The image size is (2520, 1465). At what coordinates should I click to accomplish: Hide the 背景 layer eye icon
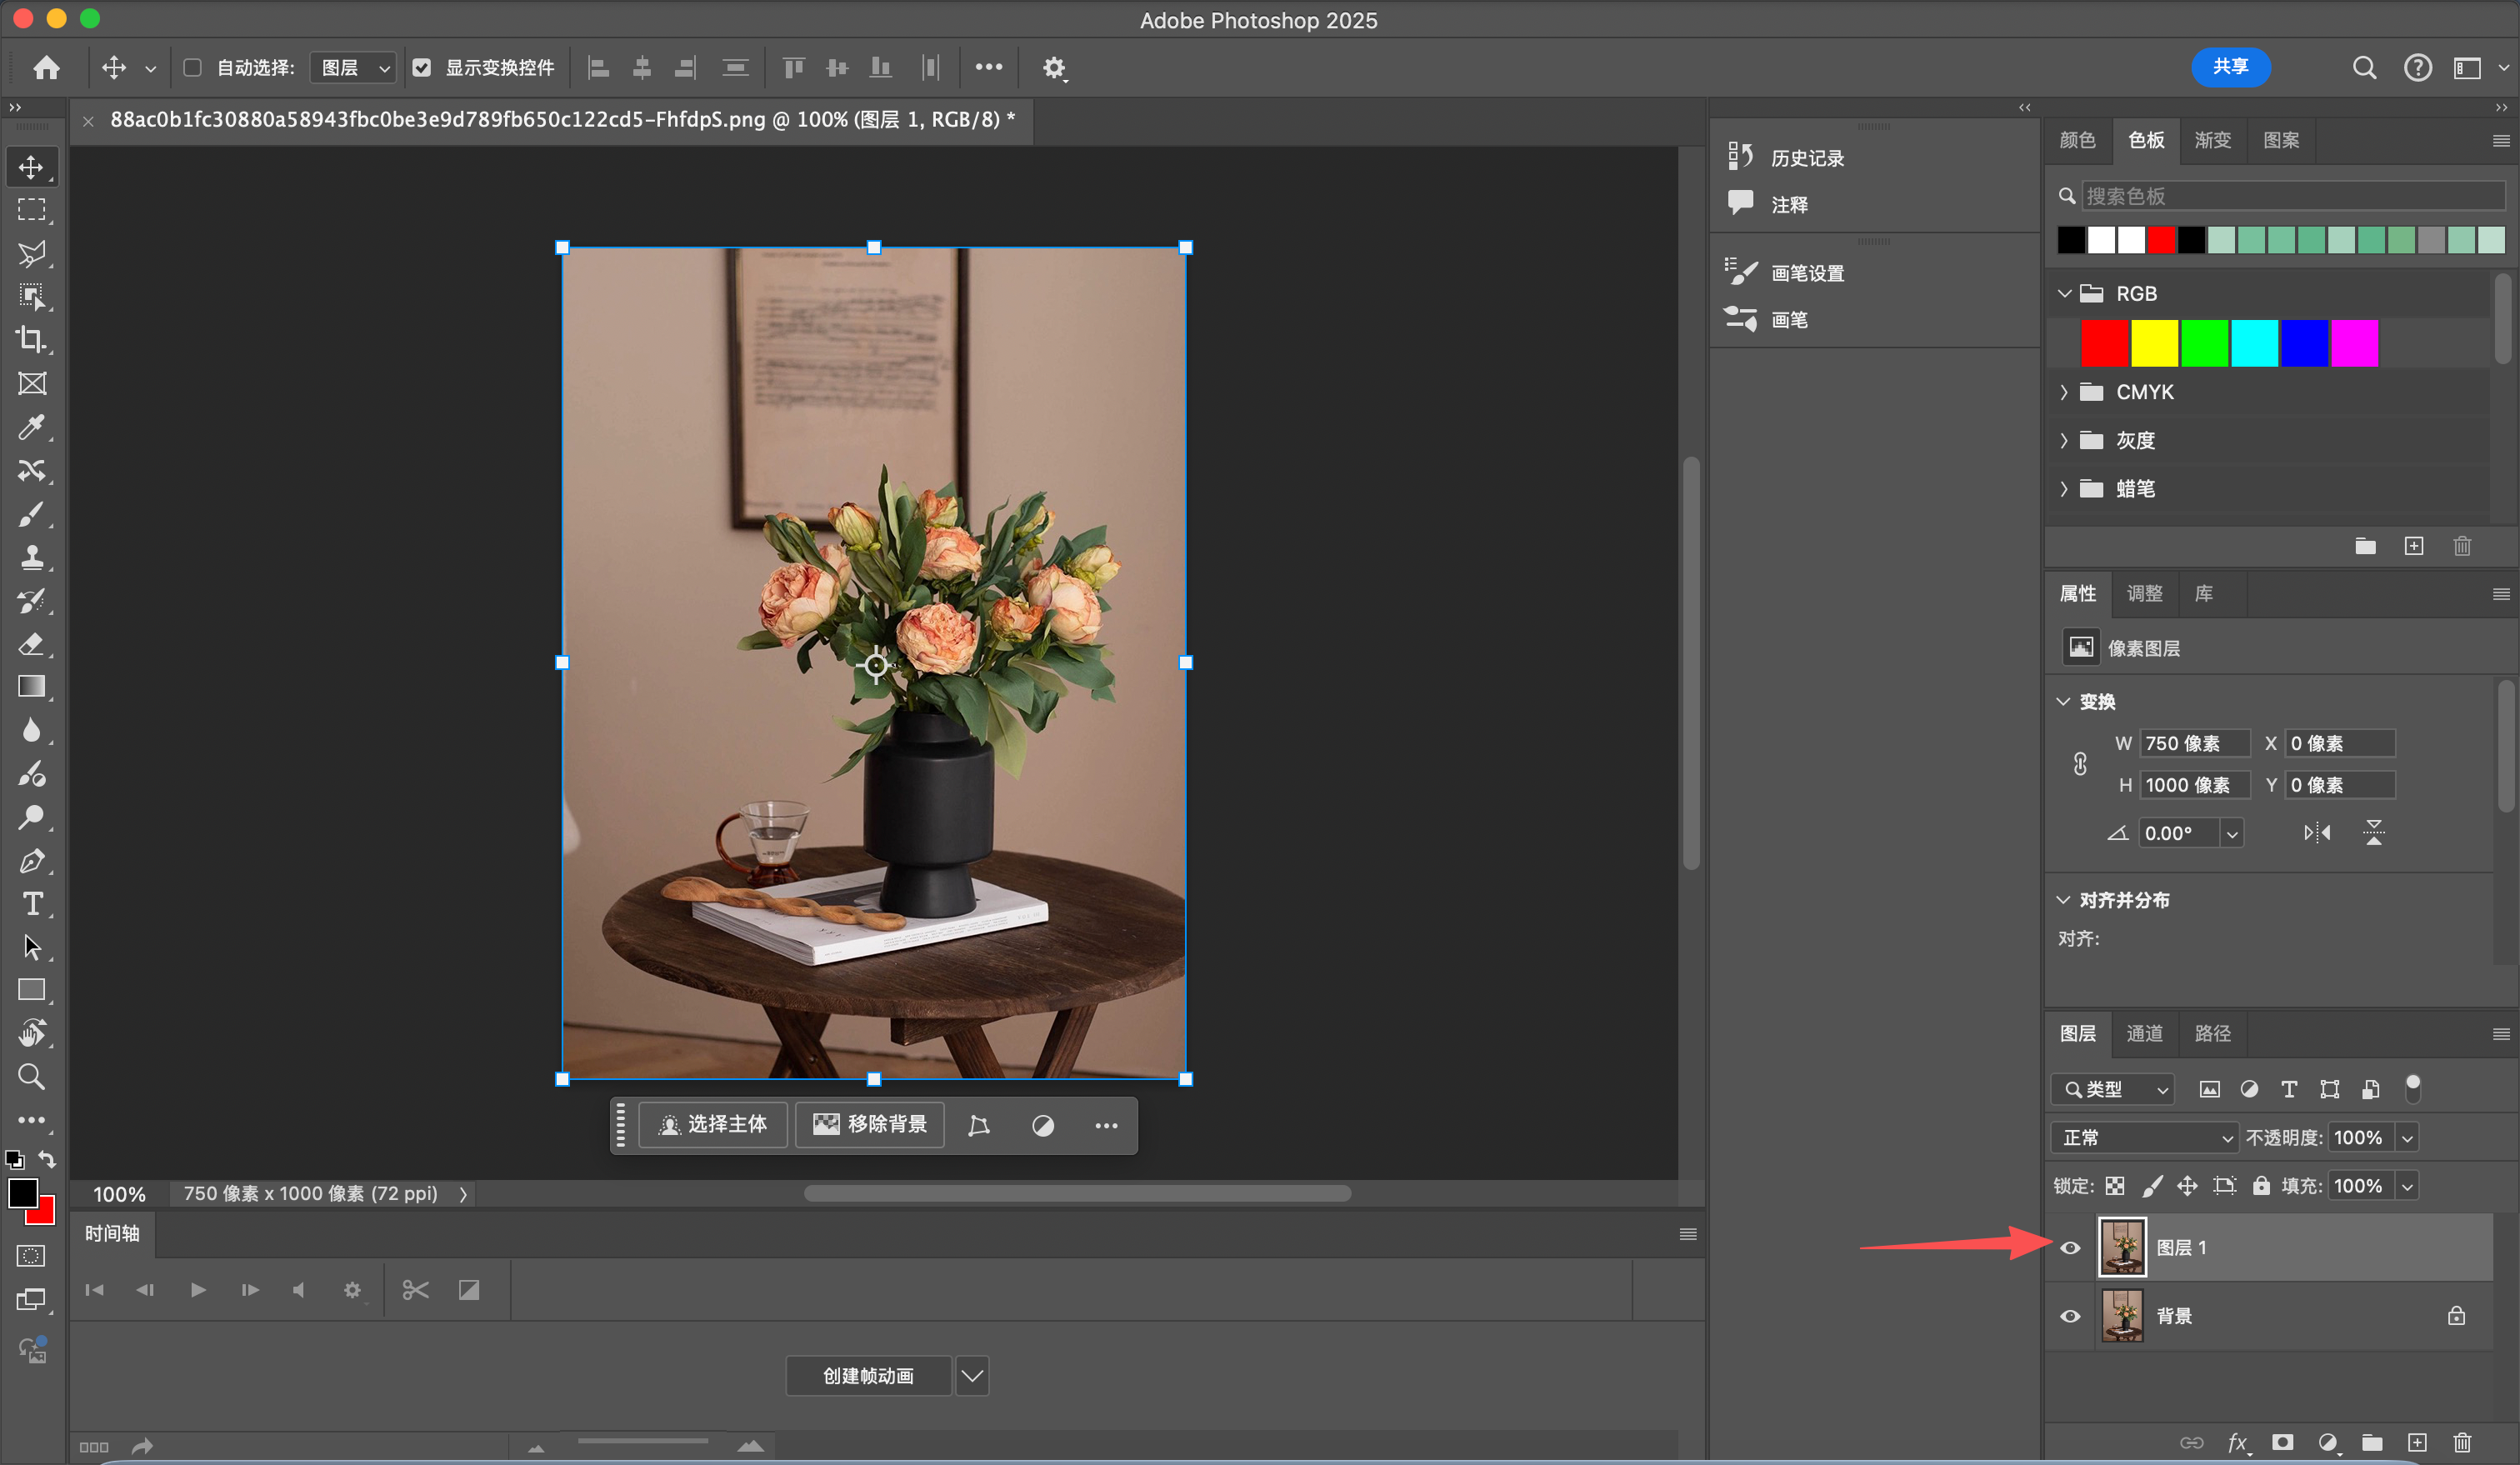click(x=2070, y=1316)
